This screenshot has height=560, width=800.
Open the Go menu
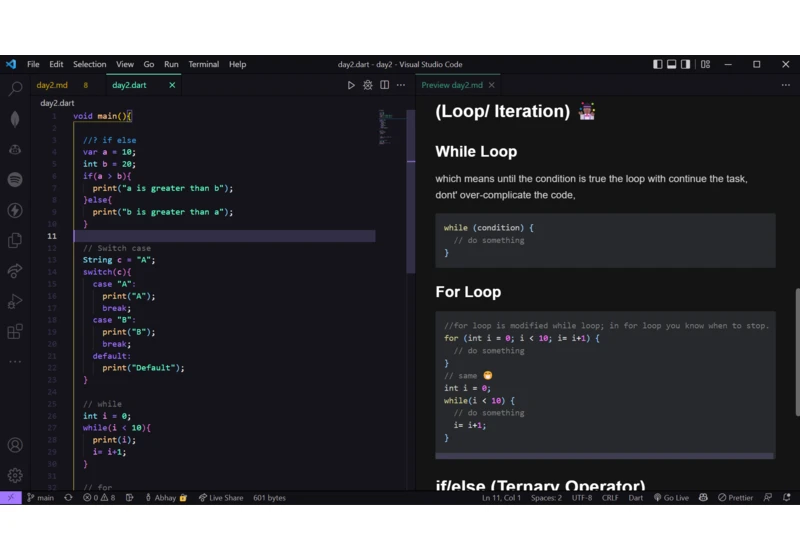tap(148, 64)
